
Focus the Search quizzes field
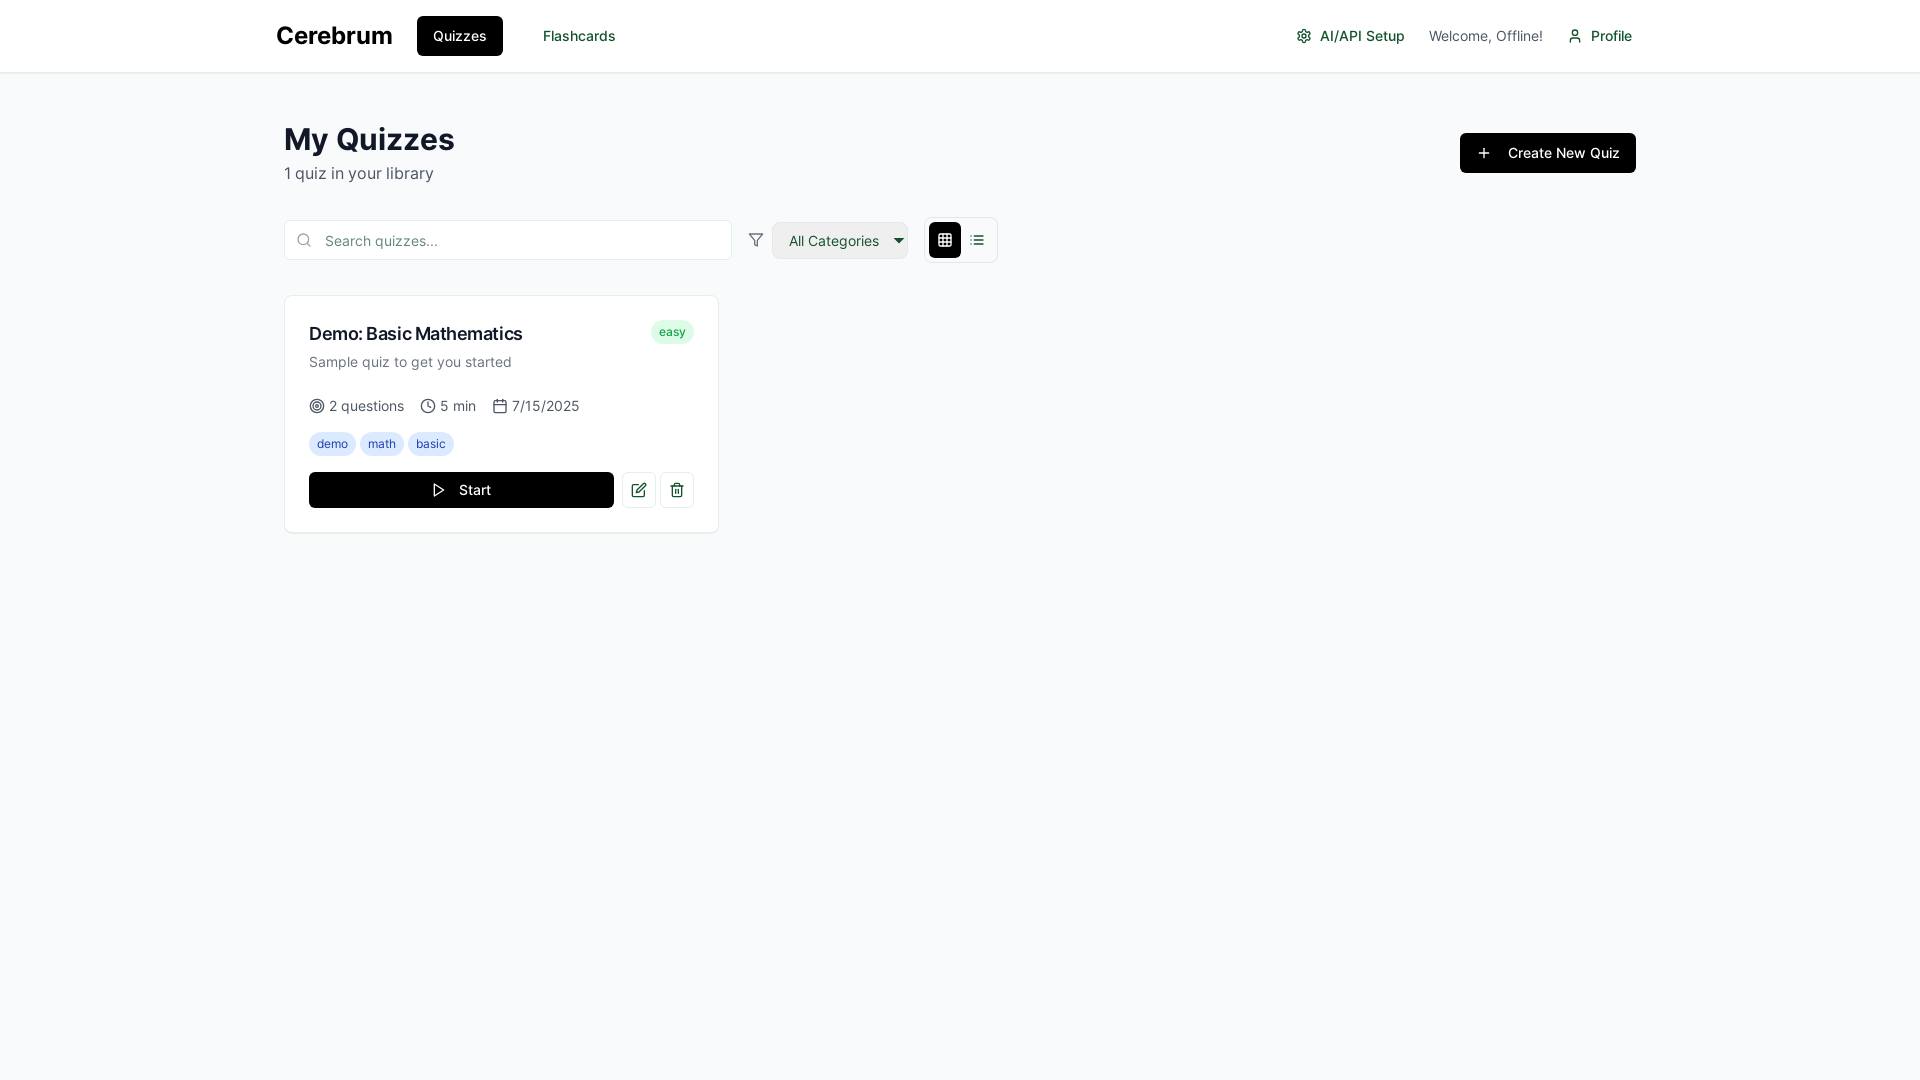pyautogui.click(x=508, y=240)
